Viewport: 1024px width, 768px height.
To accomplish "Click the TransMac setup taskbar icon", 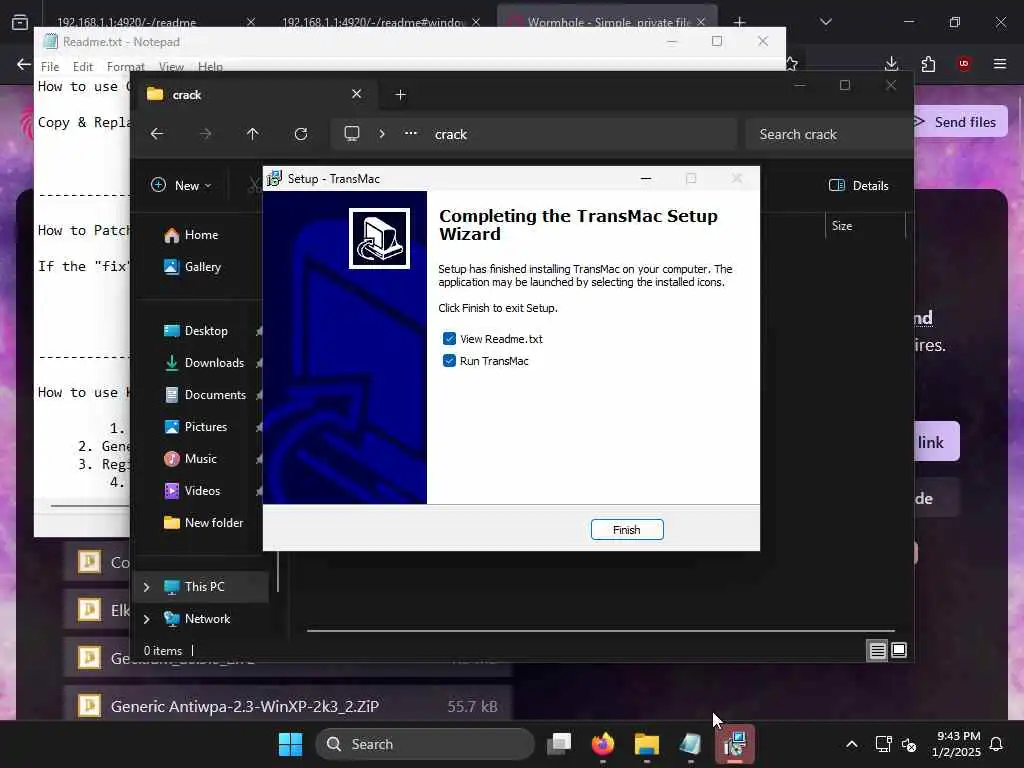I will (x=735, y=744).
